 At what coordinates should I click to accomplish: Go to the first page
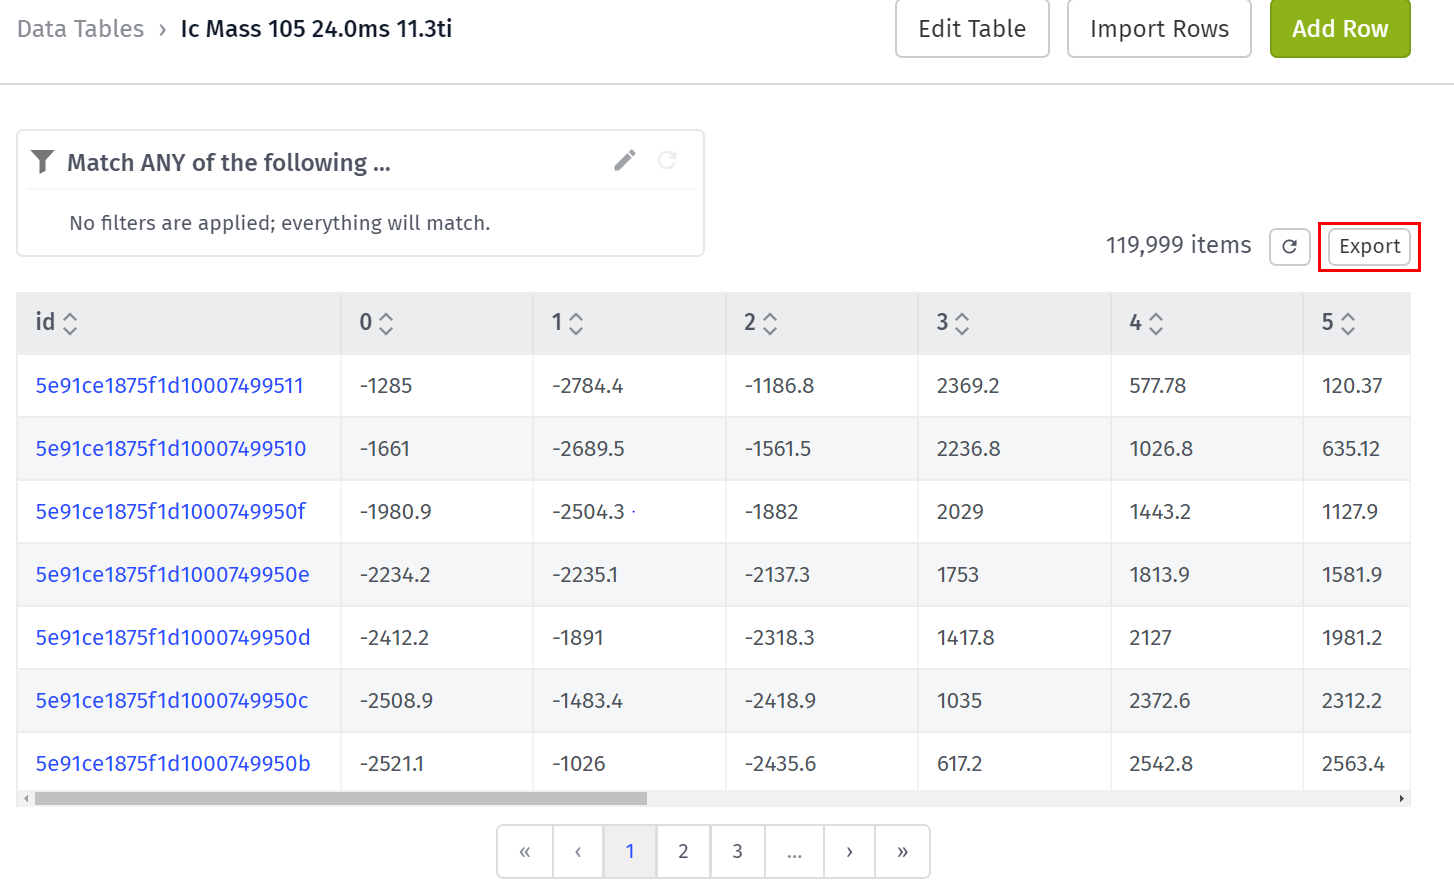[x=525, y=852]
